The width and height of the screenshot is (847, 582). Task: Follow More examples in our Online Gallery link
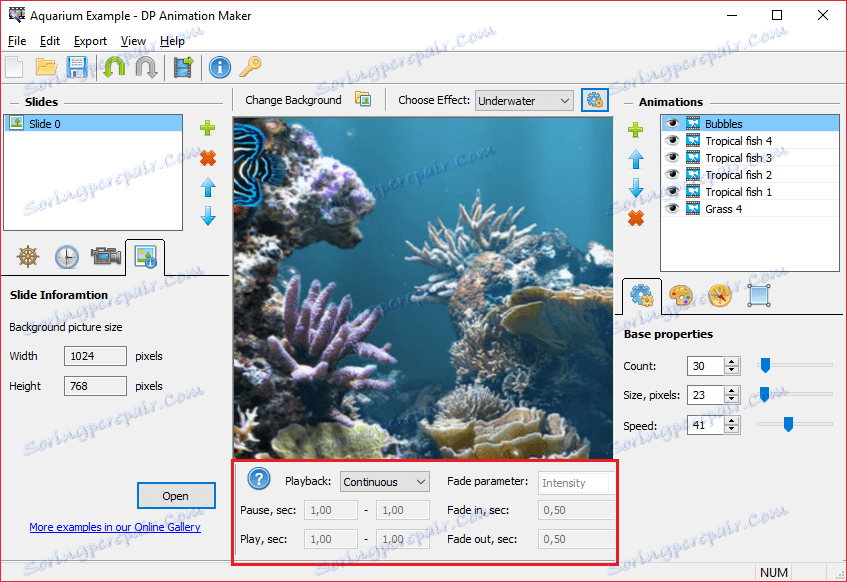115,527
